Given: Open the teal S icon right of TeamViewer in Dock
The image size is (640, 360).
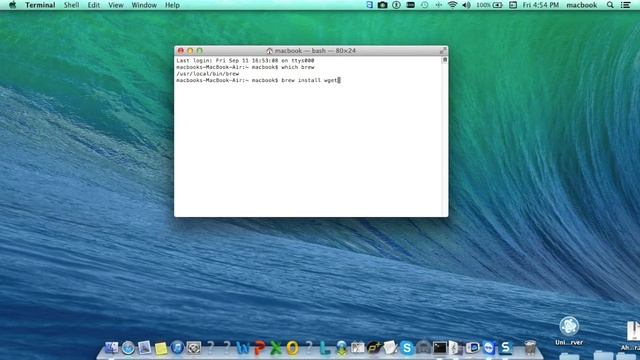Looking at the screenshot, I should point(506,348).
